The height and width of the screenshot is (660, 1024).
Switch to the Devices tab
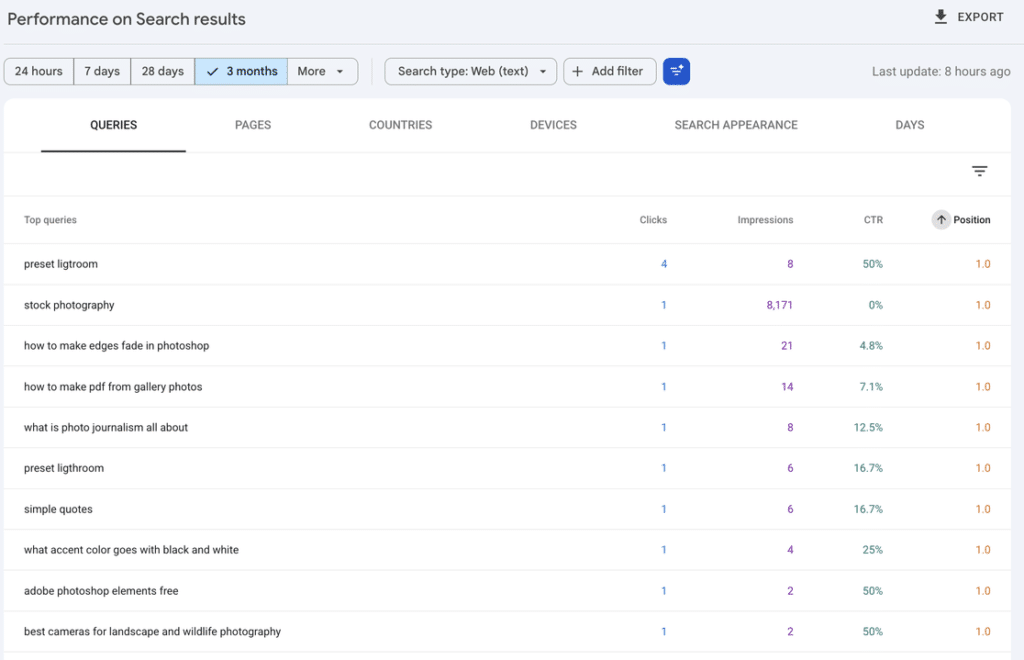coord(553,125)
